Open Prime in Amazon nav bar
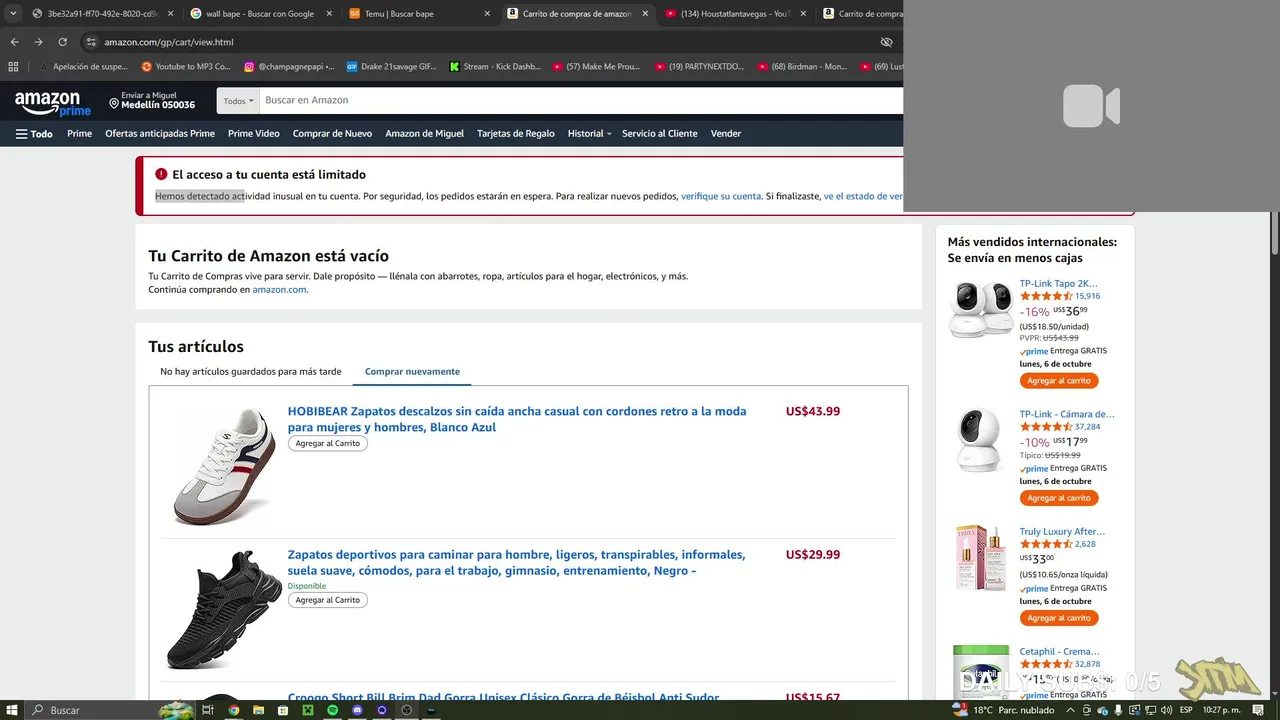Viewport: 1280px width, 720px height. pos(79,133)
